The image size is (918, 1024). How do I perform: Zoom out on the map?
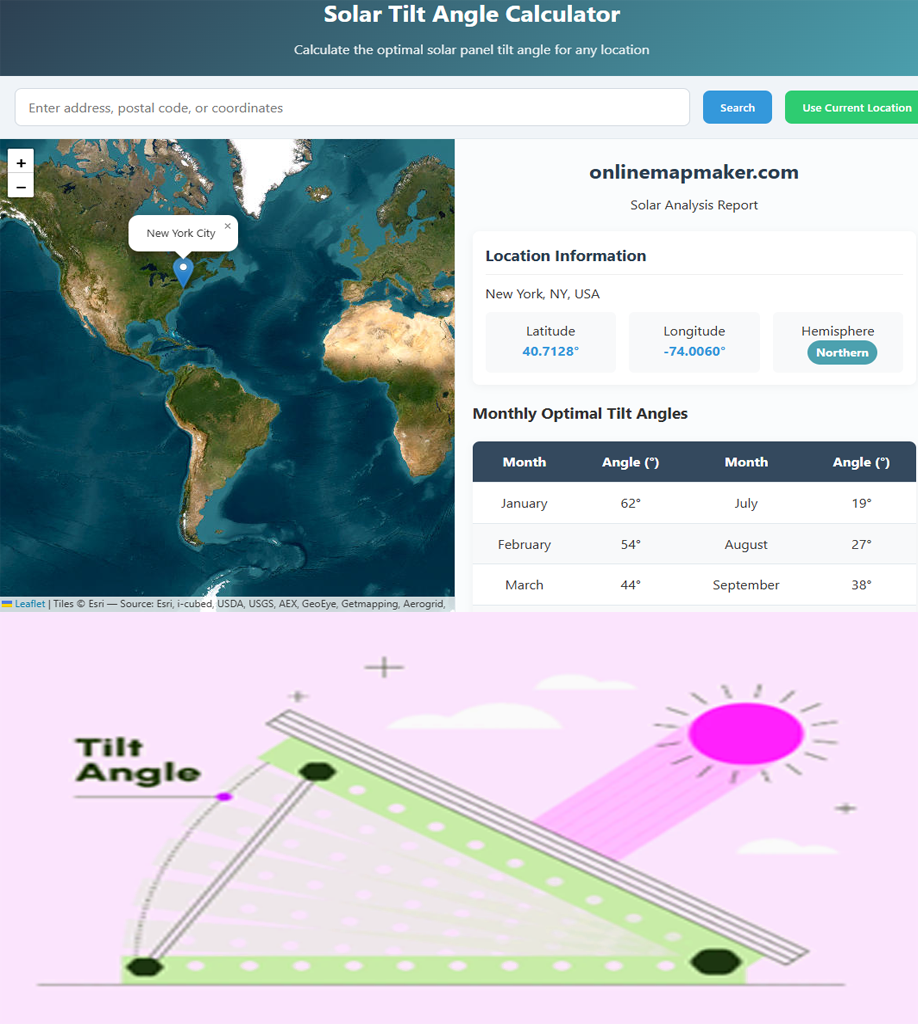pyautogui.click(x=21, y=187)
